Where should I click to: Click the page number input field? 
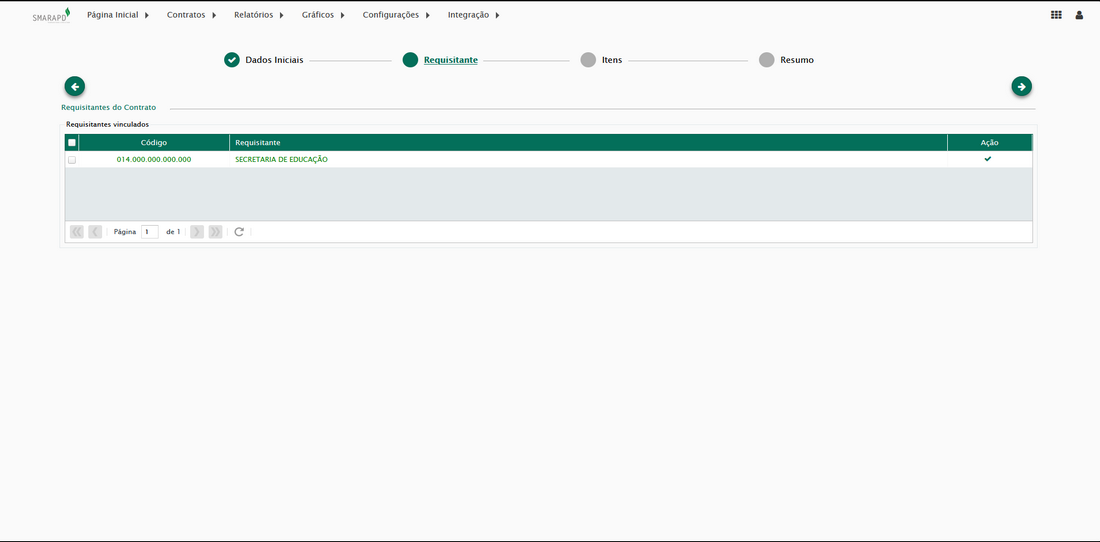(149, 231)
